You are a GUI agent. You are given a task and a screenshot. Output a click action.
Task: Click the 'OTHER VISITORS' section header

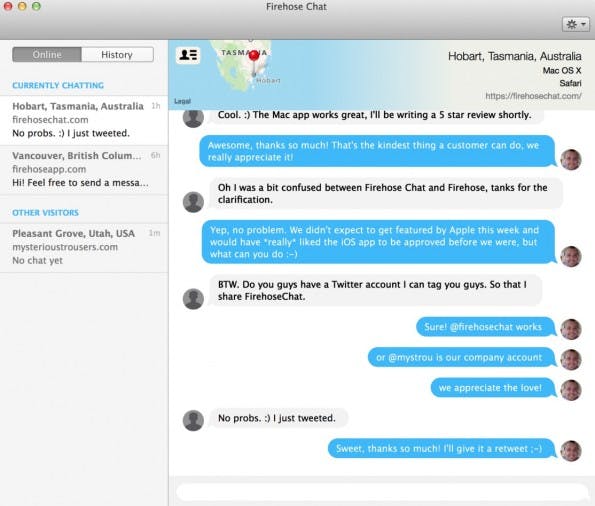coord(46,213)
